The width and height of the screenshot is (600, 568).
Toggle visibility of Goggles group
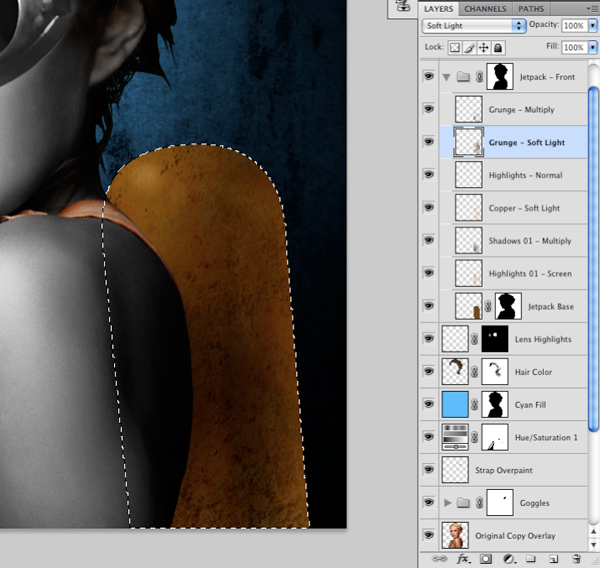(x=429, y=502)
